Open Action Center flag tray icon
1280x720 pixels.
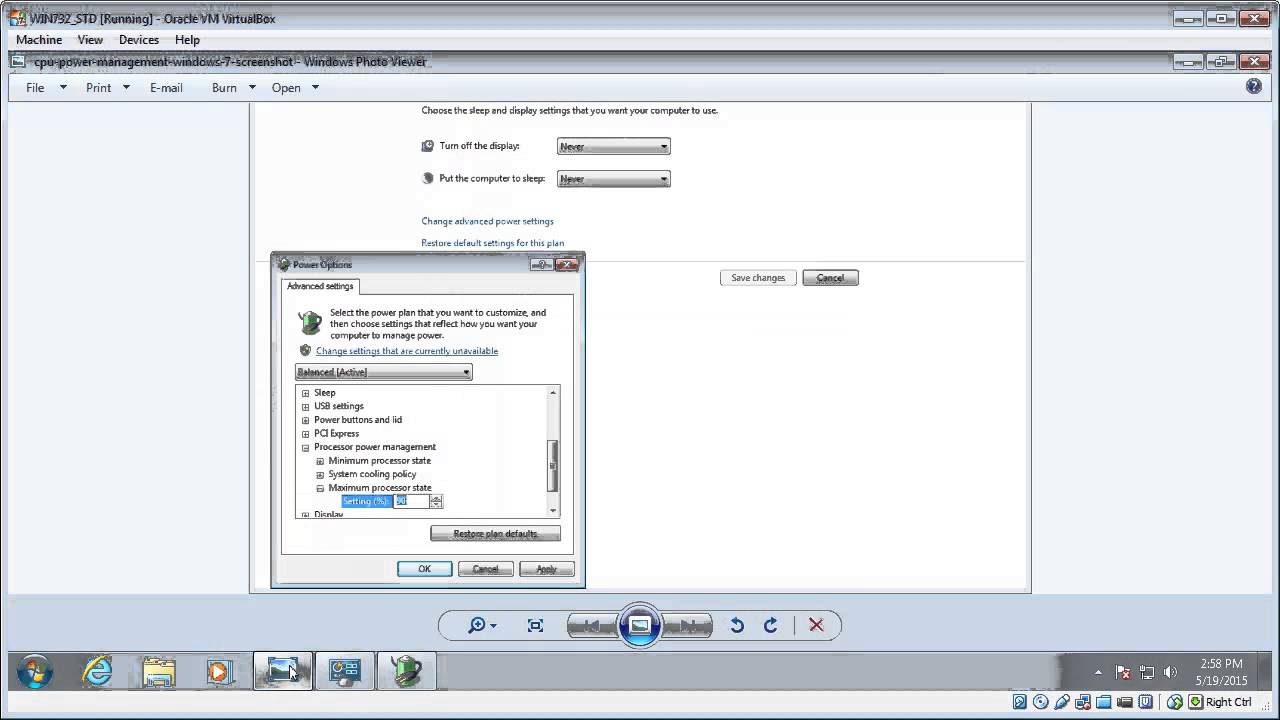(1123, 672)
